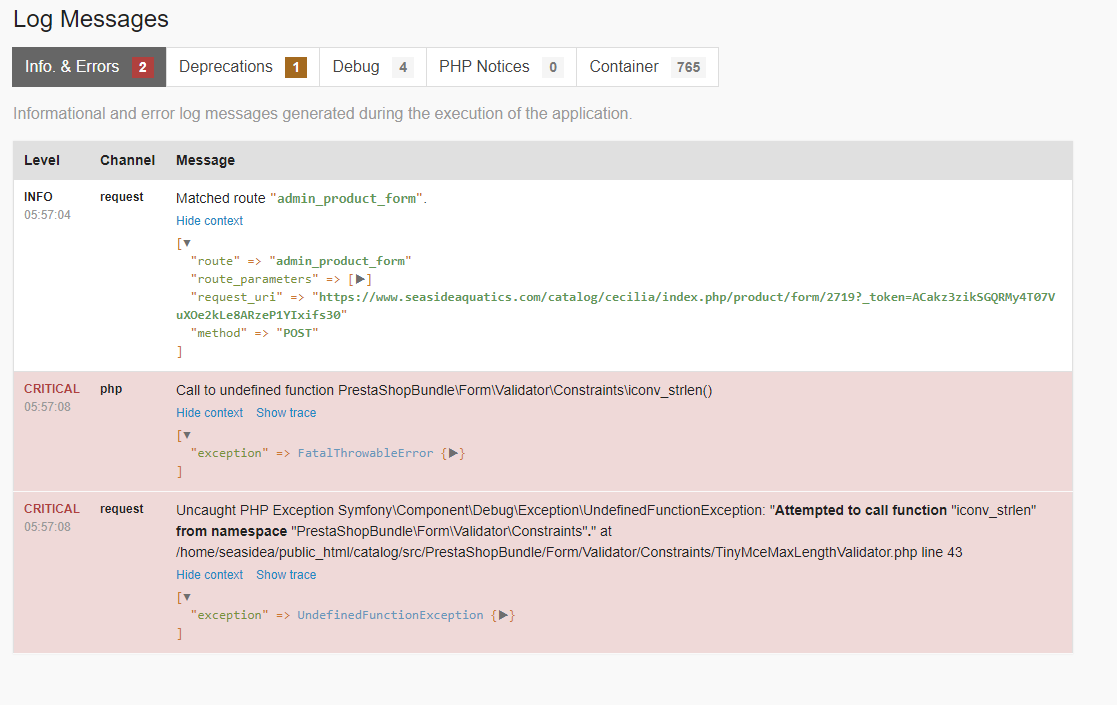The image size is (1117, 705).
Task: Expand the route_parameters array
Action: click(x=360, y=279)
